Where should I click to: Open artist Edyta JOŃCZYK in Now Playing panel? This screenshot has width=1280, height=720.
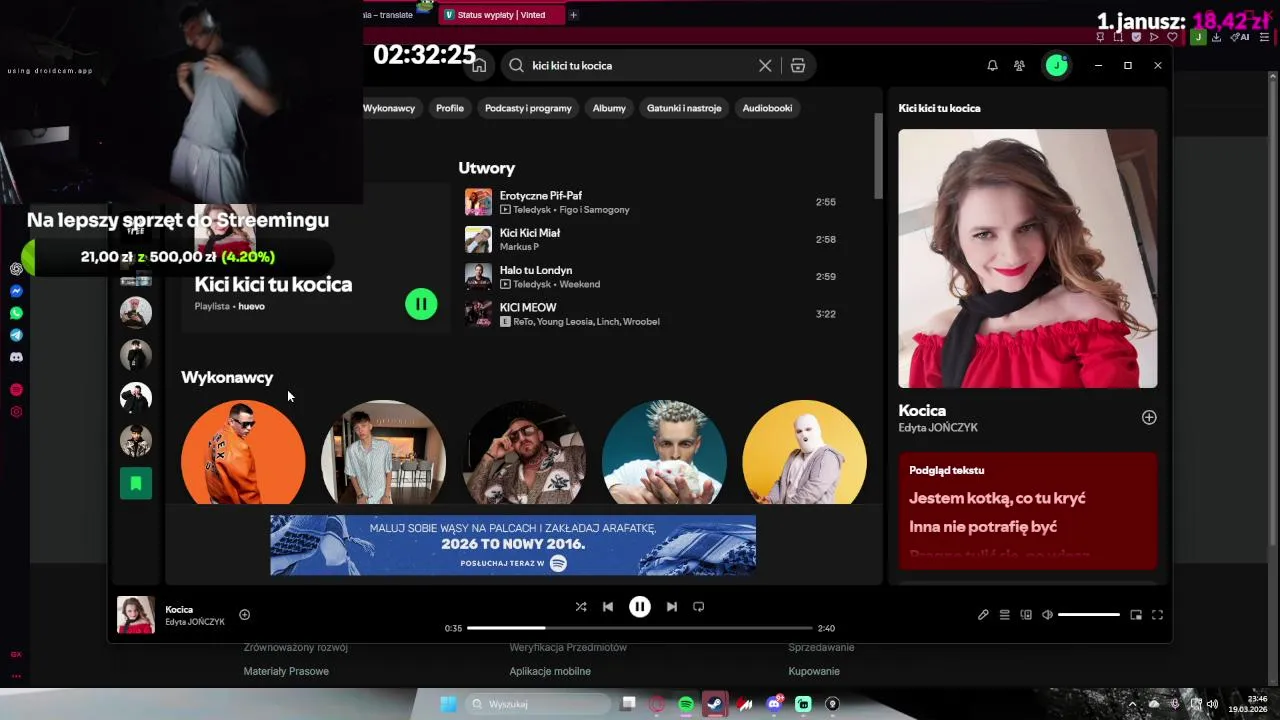click(938, 428)
